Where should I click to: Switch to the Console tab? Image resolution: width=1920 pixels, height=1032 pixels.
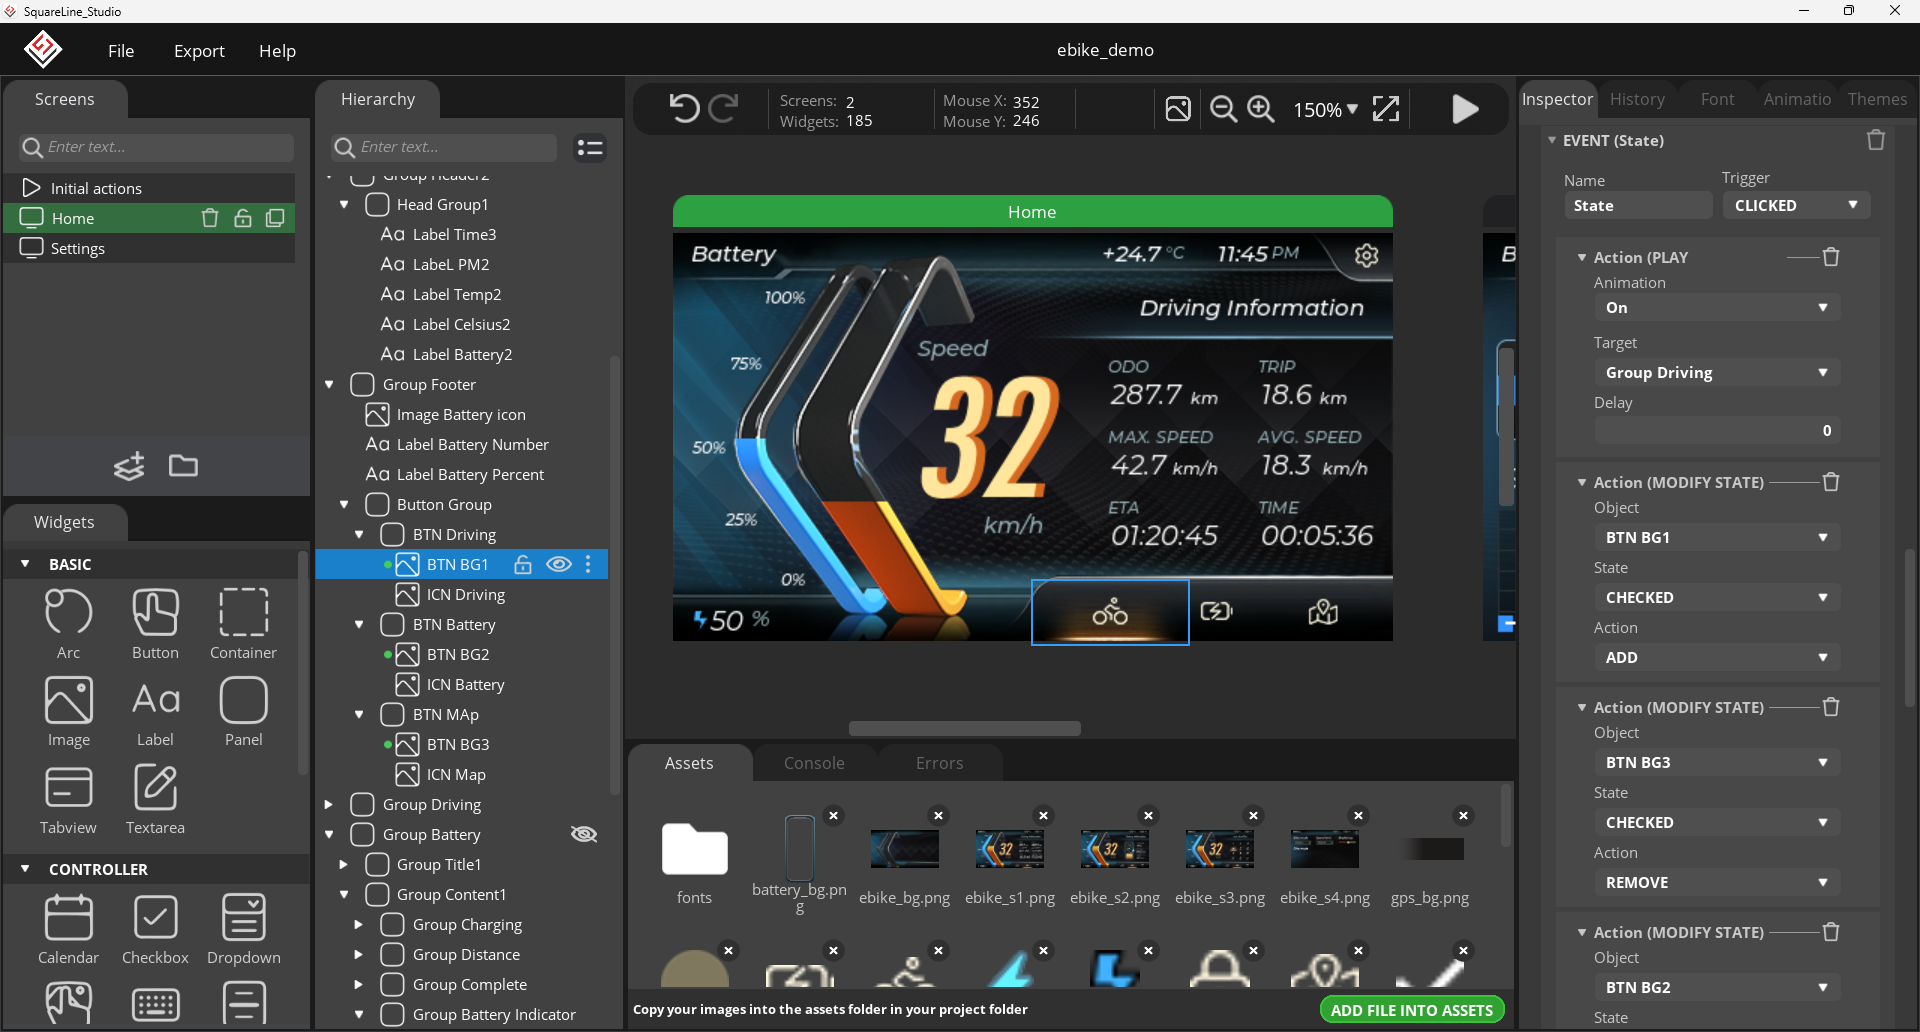(x=814, y=763)
